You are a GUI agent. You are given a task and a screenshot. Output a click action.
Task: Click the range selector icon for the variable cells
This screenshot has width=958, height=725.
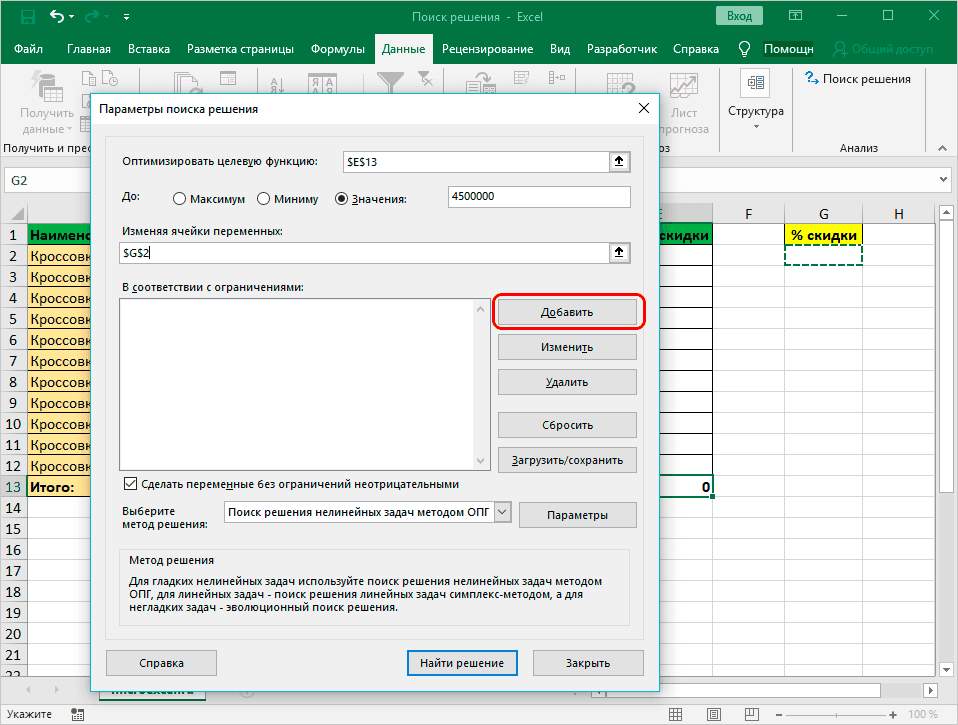click(620, 254)
